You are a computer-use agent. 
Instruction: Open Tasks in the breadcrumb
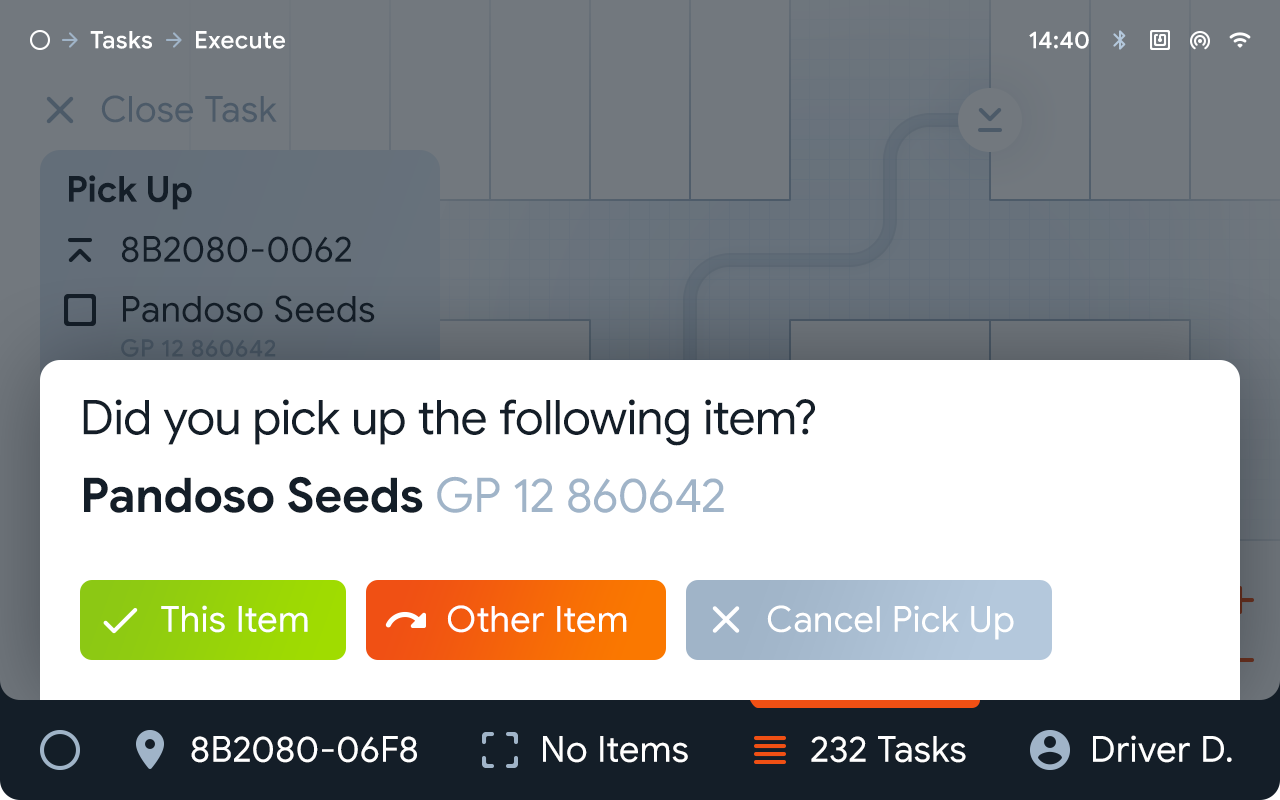[121, 40]
